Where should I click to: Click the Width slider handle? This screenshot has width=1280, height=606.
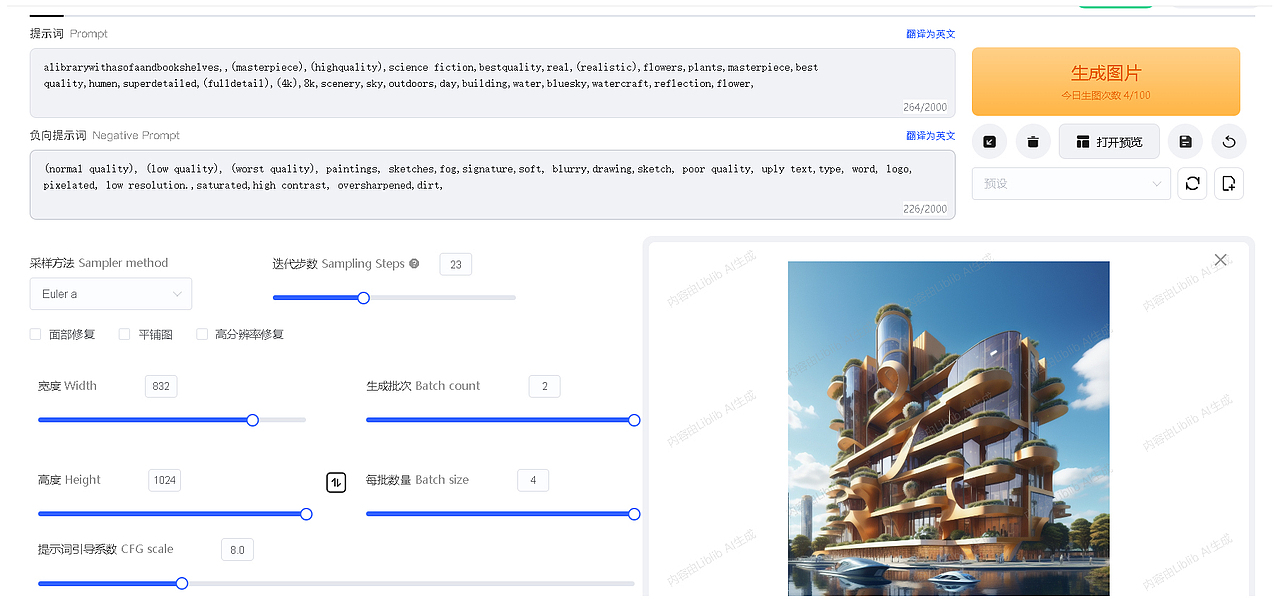click(x=253, y=420)
